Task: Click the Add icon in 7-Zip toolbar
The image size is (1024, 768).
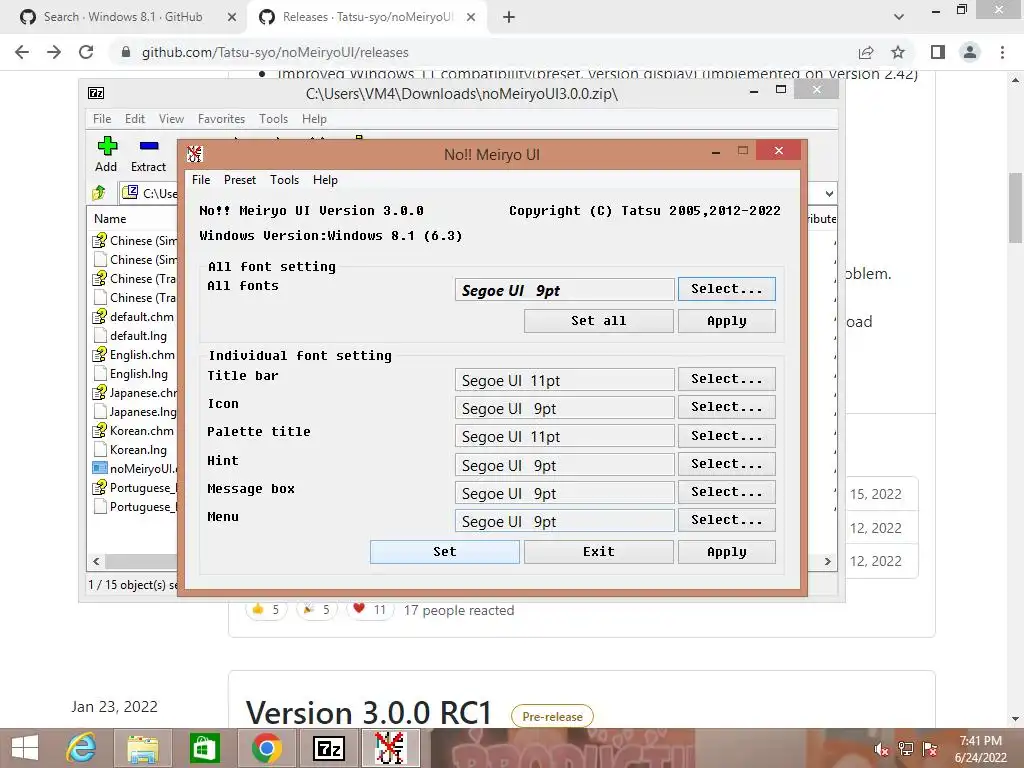Action: coord(106,146)
